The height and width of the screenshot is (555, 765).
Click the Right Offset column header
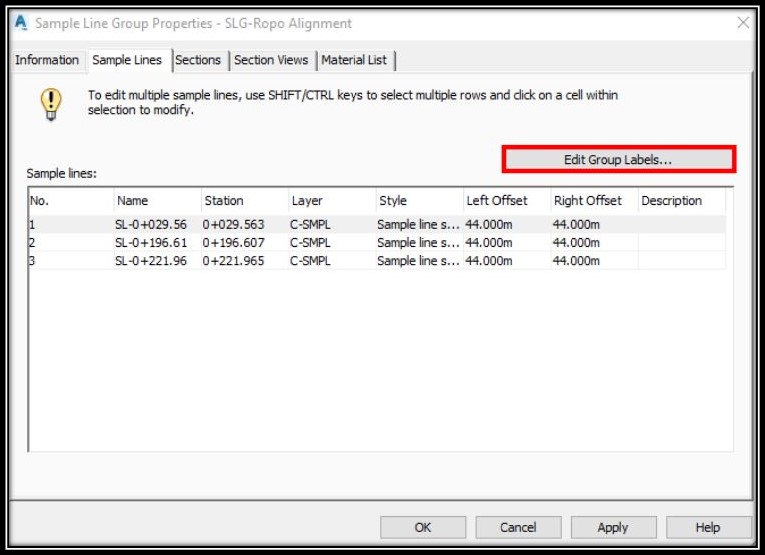click(x=594, y=200)
